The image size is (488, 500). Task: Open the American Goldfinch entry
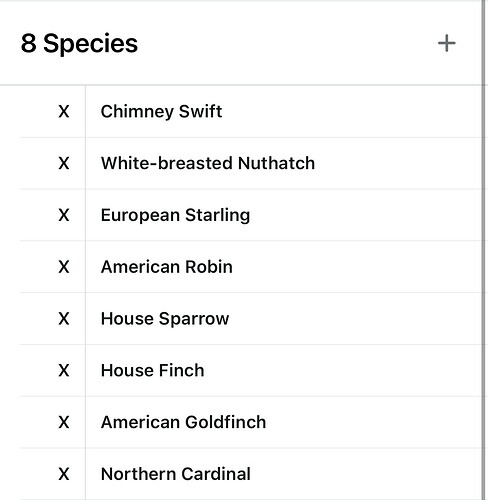tap(183, 422)
